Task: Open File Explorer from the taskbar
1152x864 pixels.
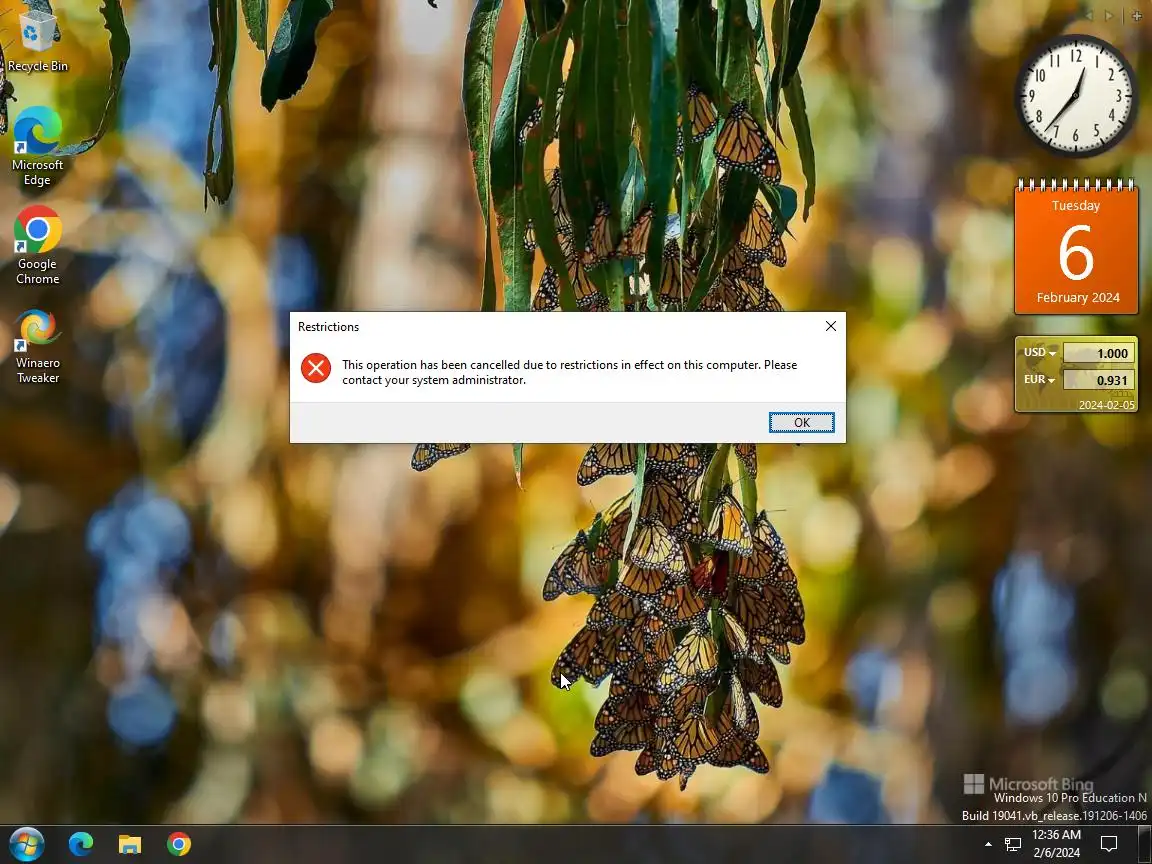Action: tap(130, 844)
